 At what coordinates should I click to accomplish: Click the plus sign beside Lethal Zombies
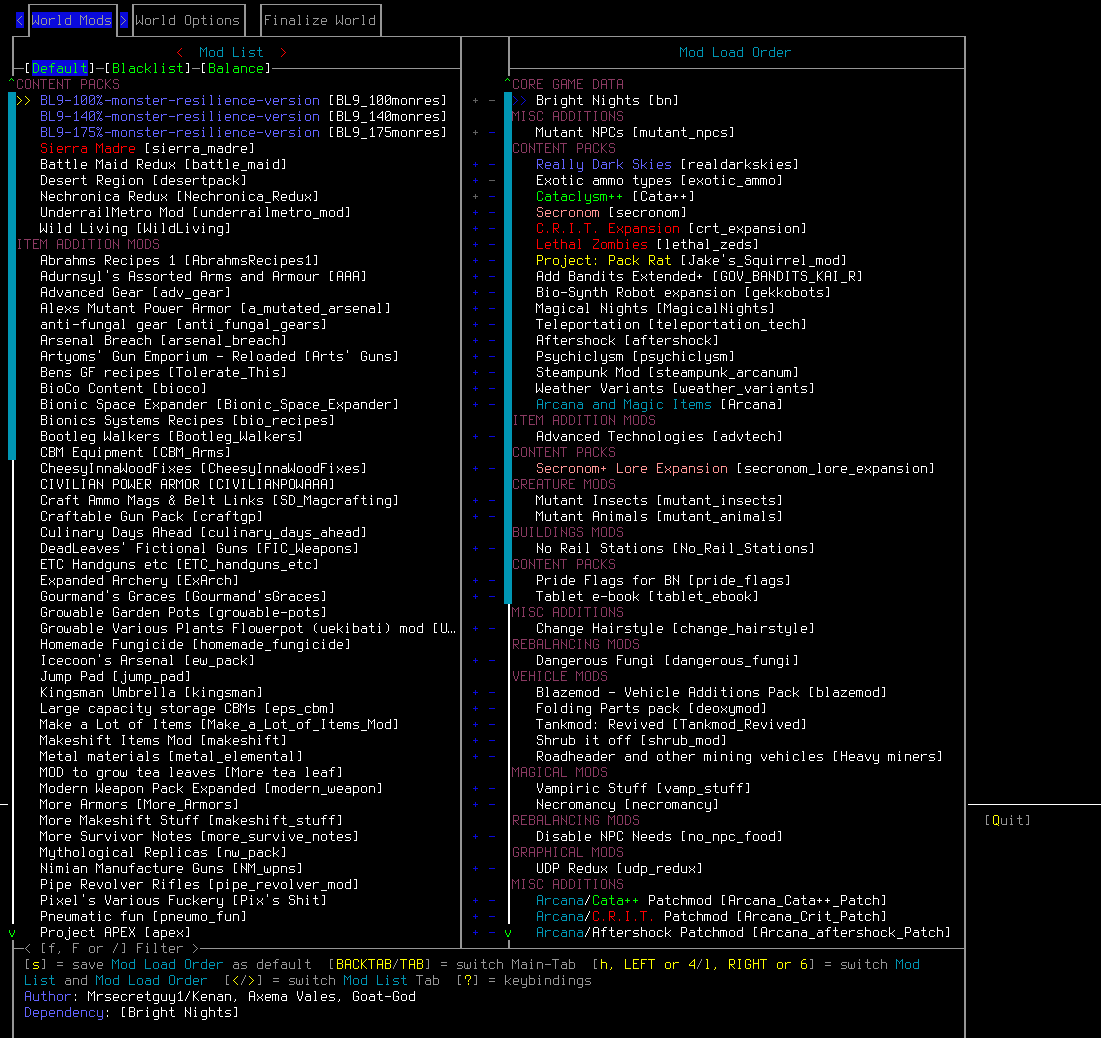(475, 244)
